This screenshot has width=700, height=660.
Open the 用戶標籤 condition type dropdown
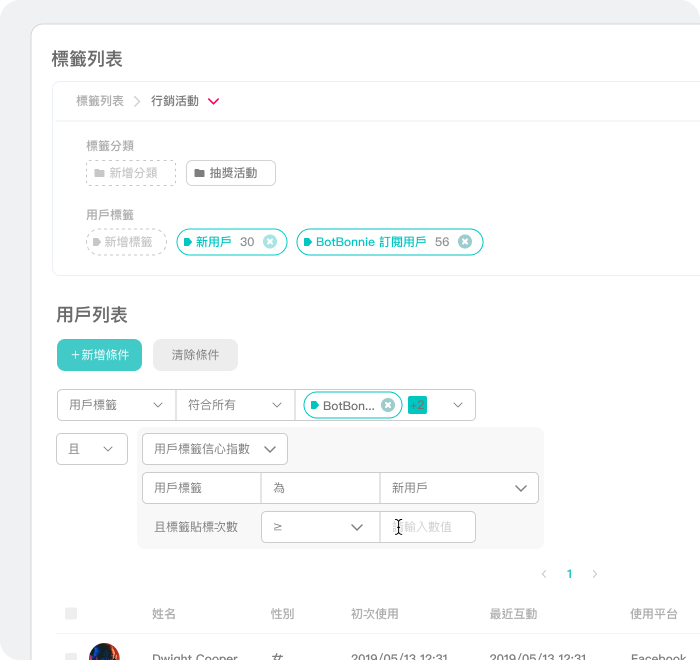pos(116,405)
